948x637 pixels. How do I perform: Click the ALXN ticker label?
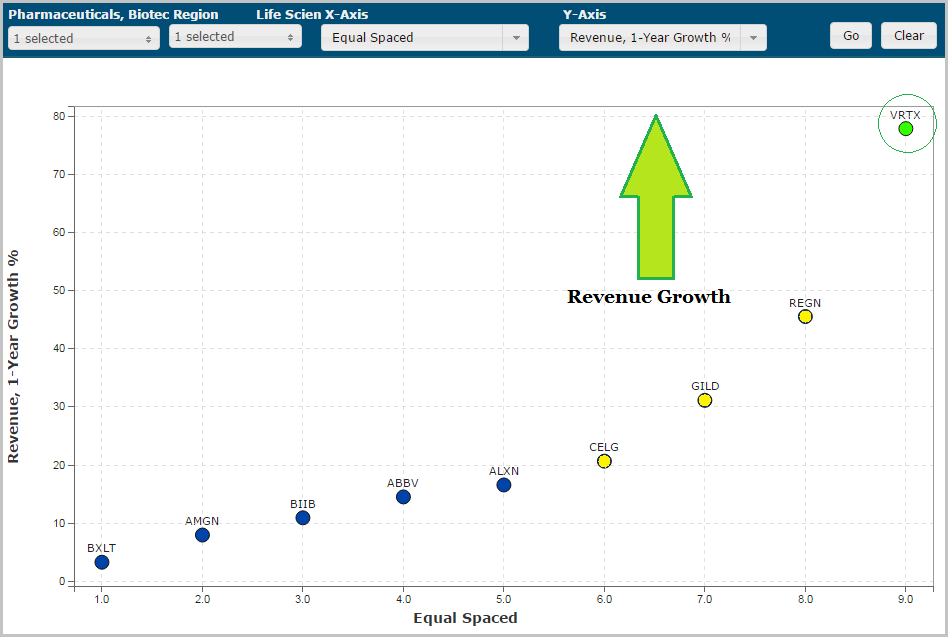point(504,471)
